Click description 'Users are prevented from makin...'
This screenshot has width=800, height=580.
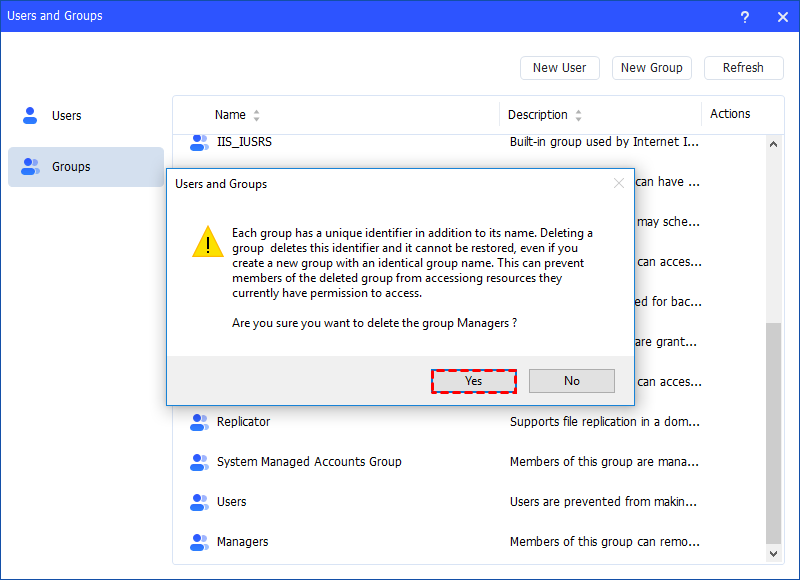tap(603, 502)
